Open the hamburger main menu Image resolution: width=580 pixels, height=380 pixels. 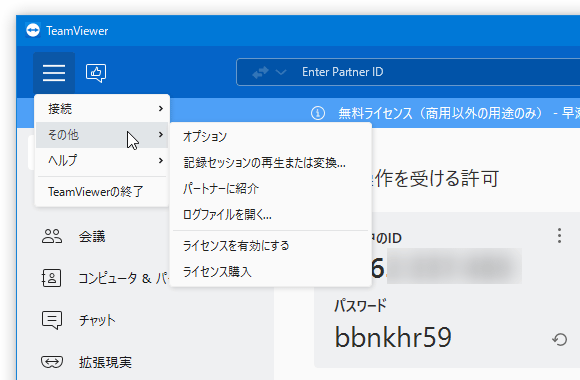pyautogui.click(x=54, y=73)
